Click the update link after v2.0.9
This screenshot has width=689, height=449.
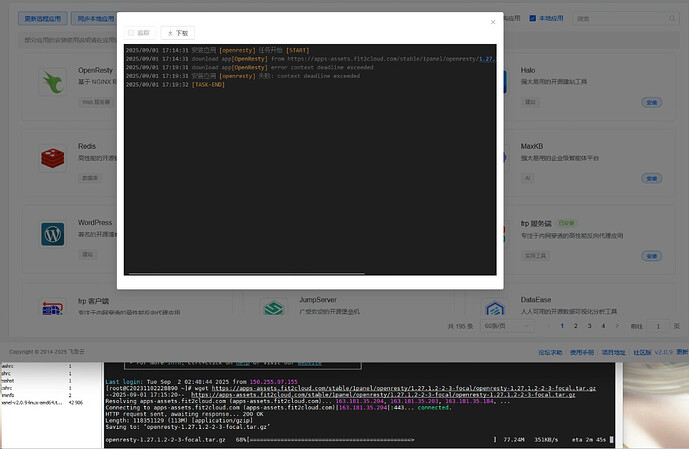tap(682, 352)
